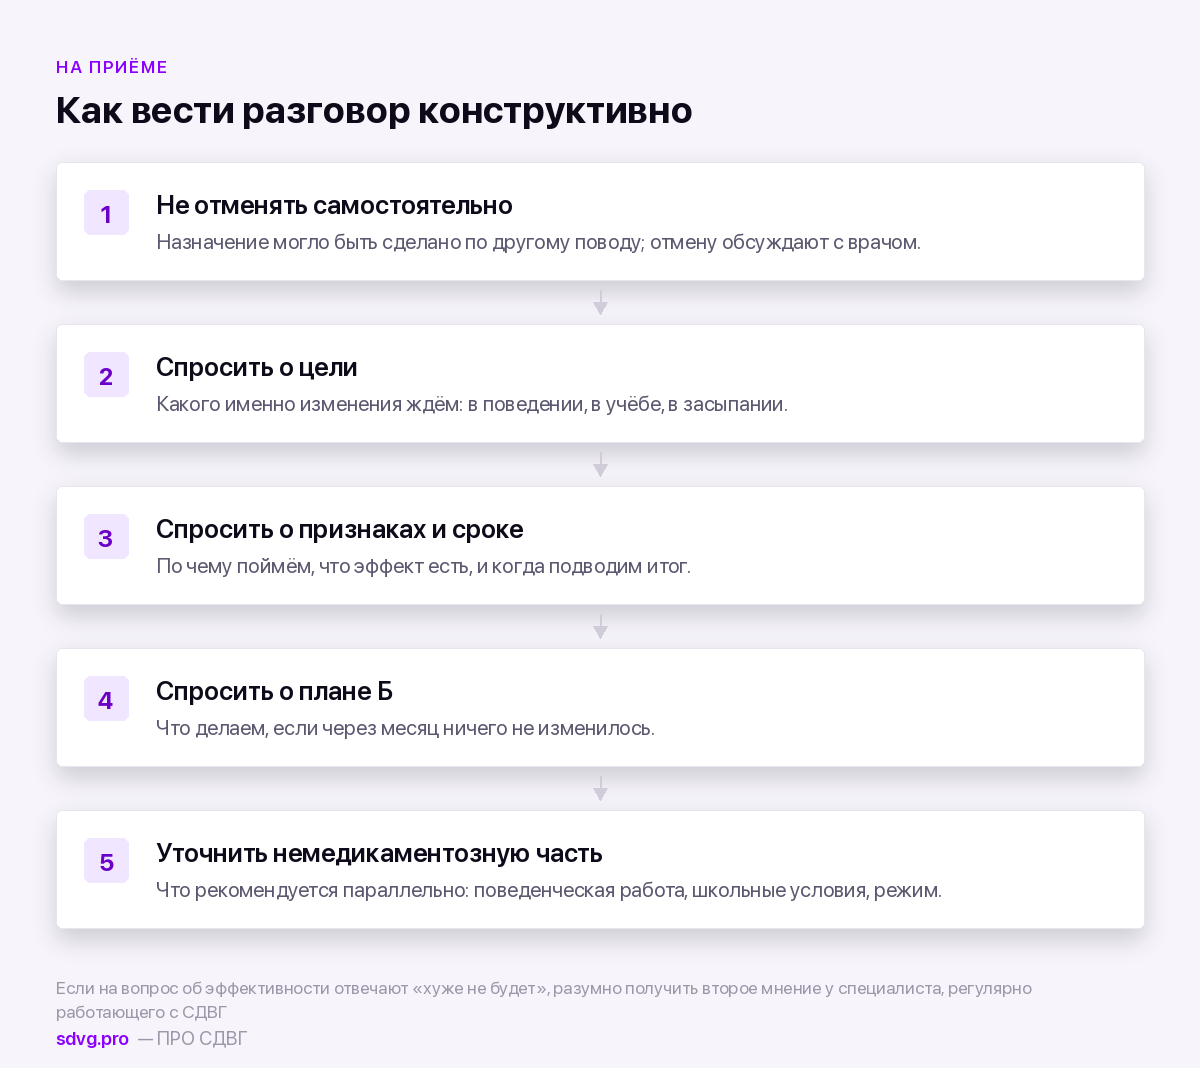The image size is (1200, 1068).
Task: Click text 'Что делаем, если через месяц'
Action: point(296,728)
